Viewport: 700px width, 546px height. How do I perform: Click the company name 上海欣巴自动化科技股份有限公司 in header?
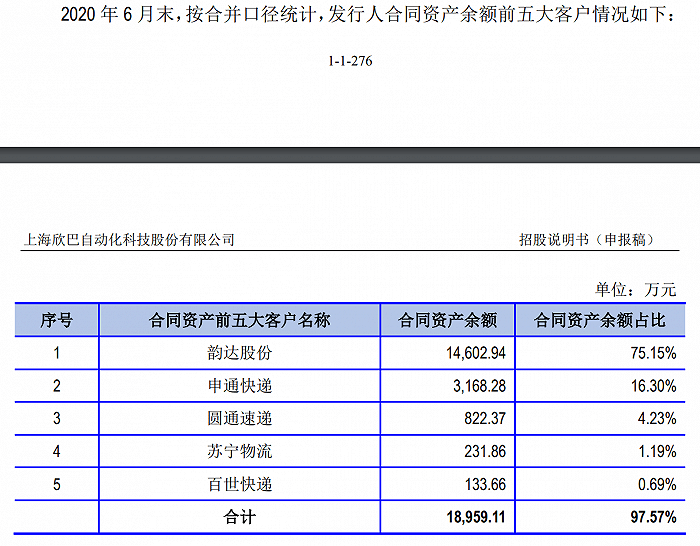(129, 240)
